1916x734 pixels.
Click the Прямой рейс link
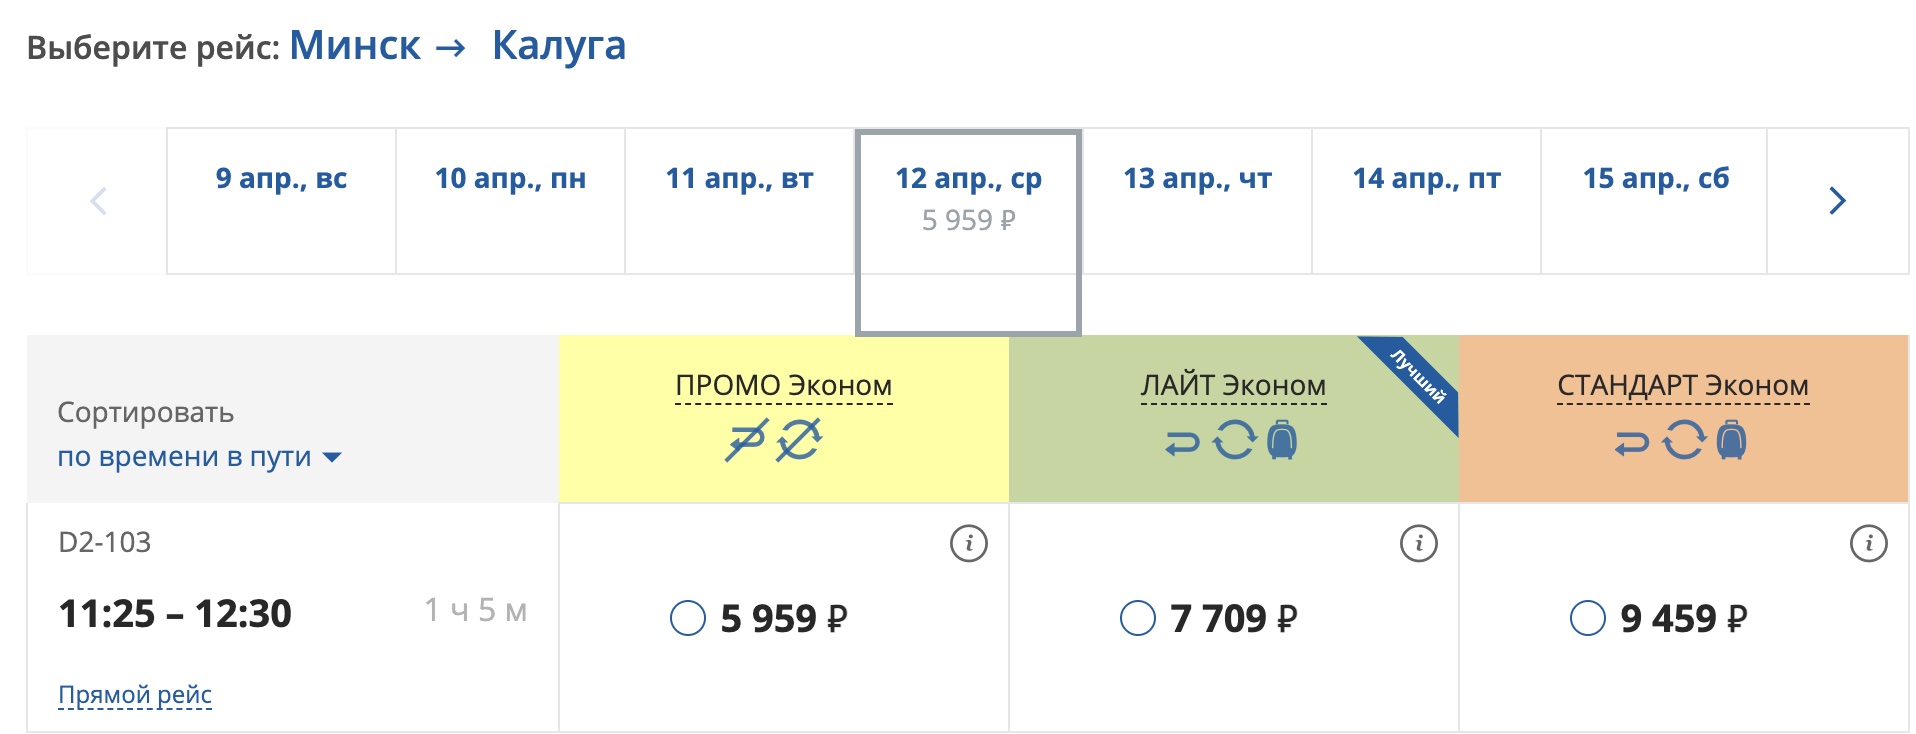click(135, 695)
